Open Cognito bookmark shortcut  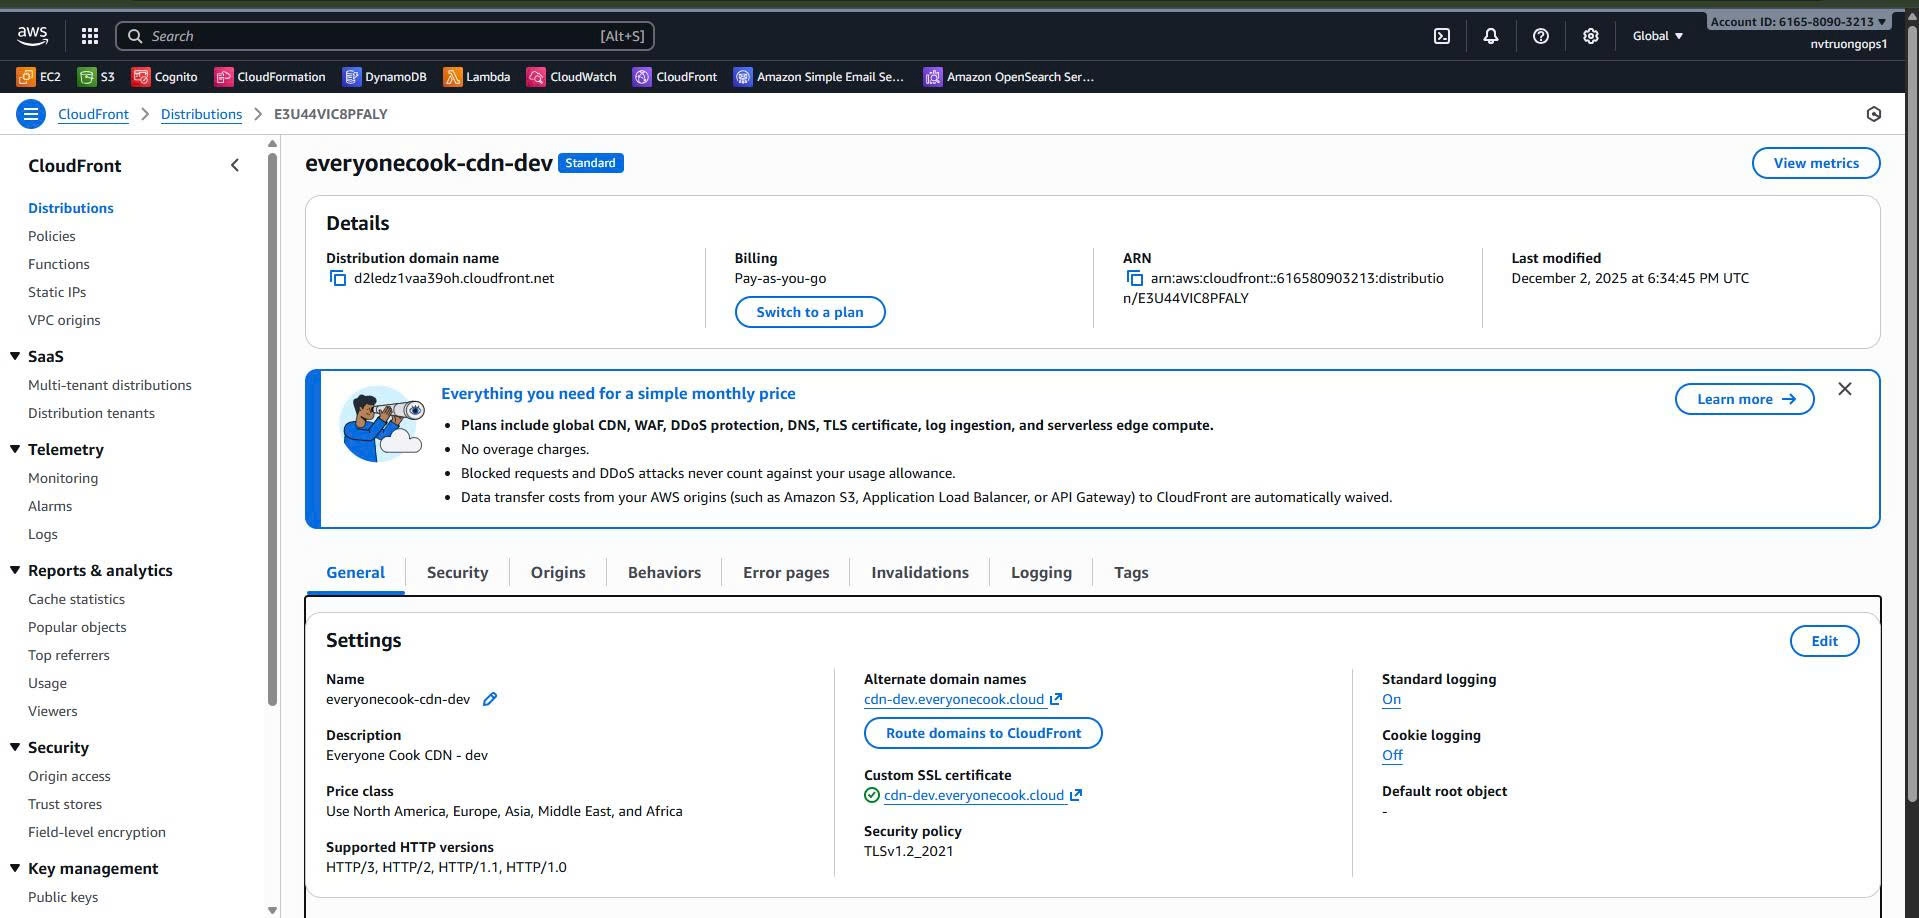click(x=165, y=77)
